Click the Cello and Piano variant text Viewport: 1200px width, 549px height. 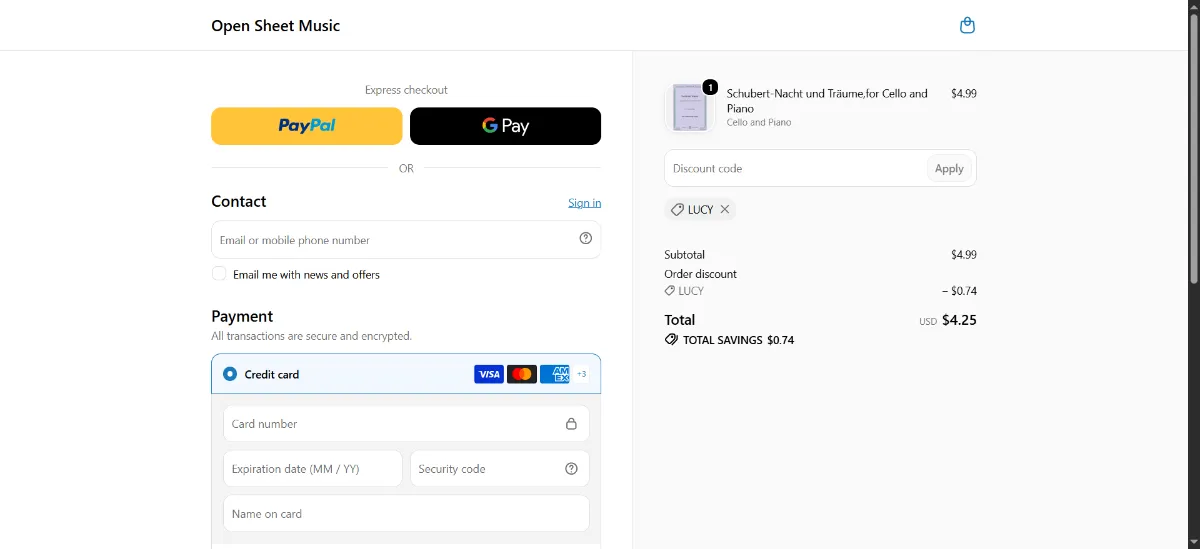tap(759, 122)
